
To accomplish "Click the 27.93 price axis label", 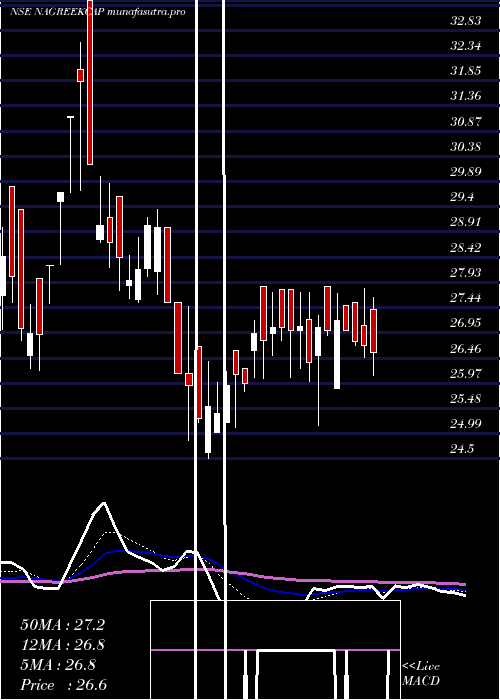I will [x=466, y=272].
